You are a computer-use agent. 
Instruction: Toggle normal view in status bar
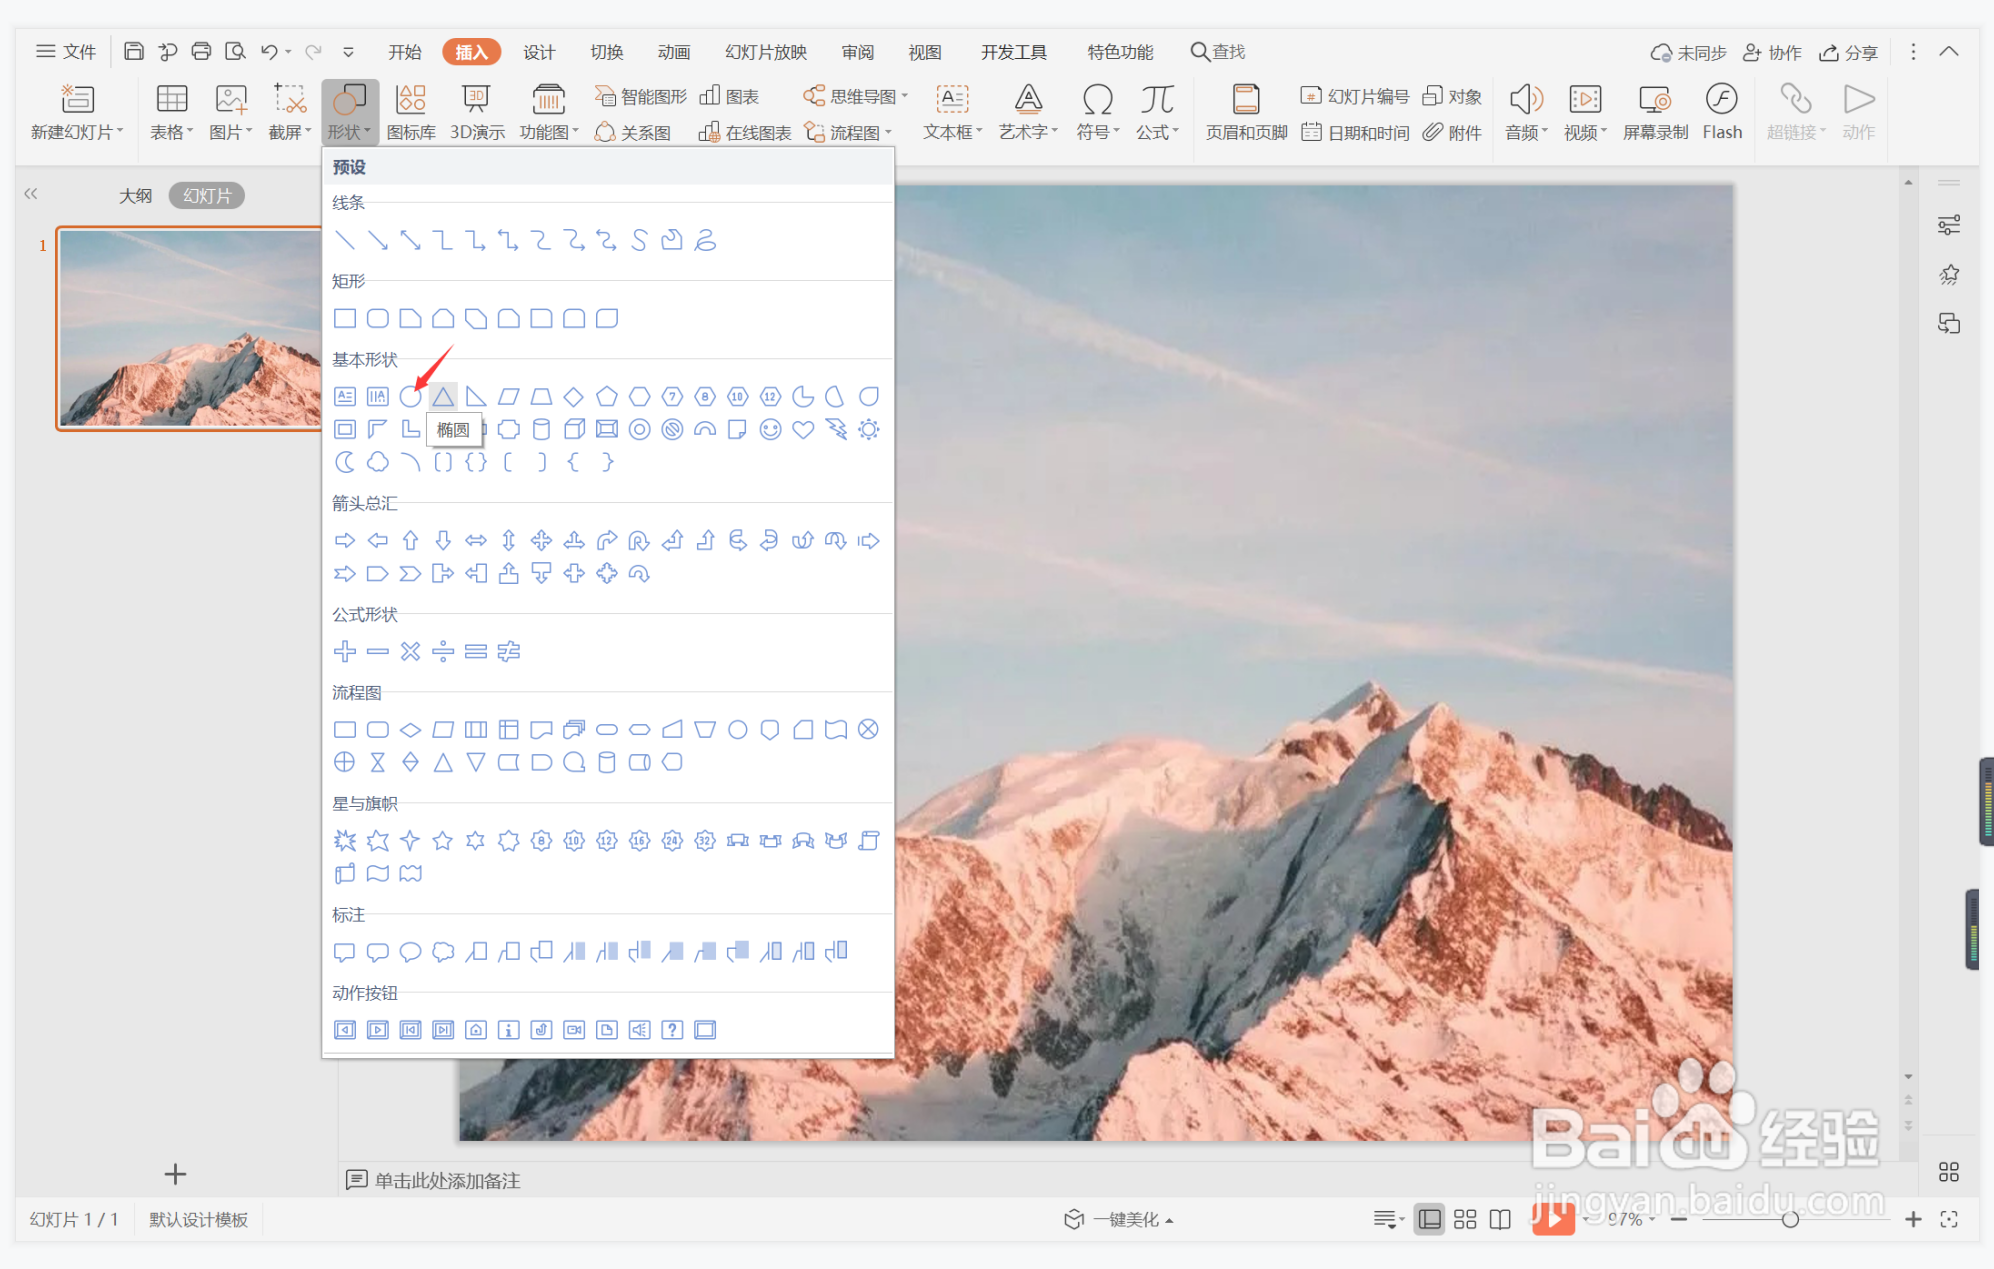1430,1219
